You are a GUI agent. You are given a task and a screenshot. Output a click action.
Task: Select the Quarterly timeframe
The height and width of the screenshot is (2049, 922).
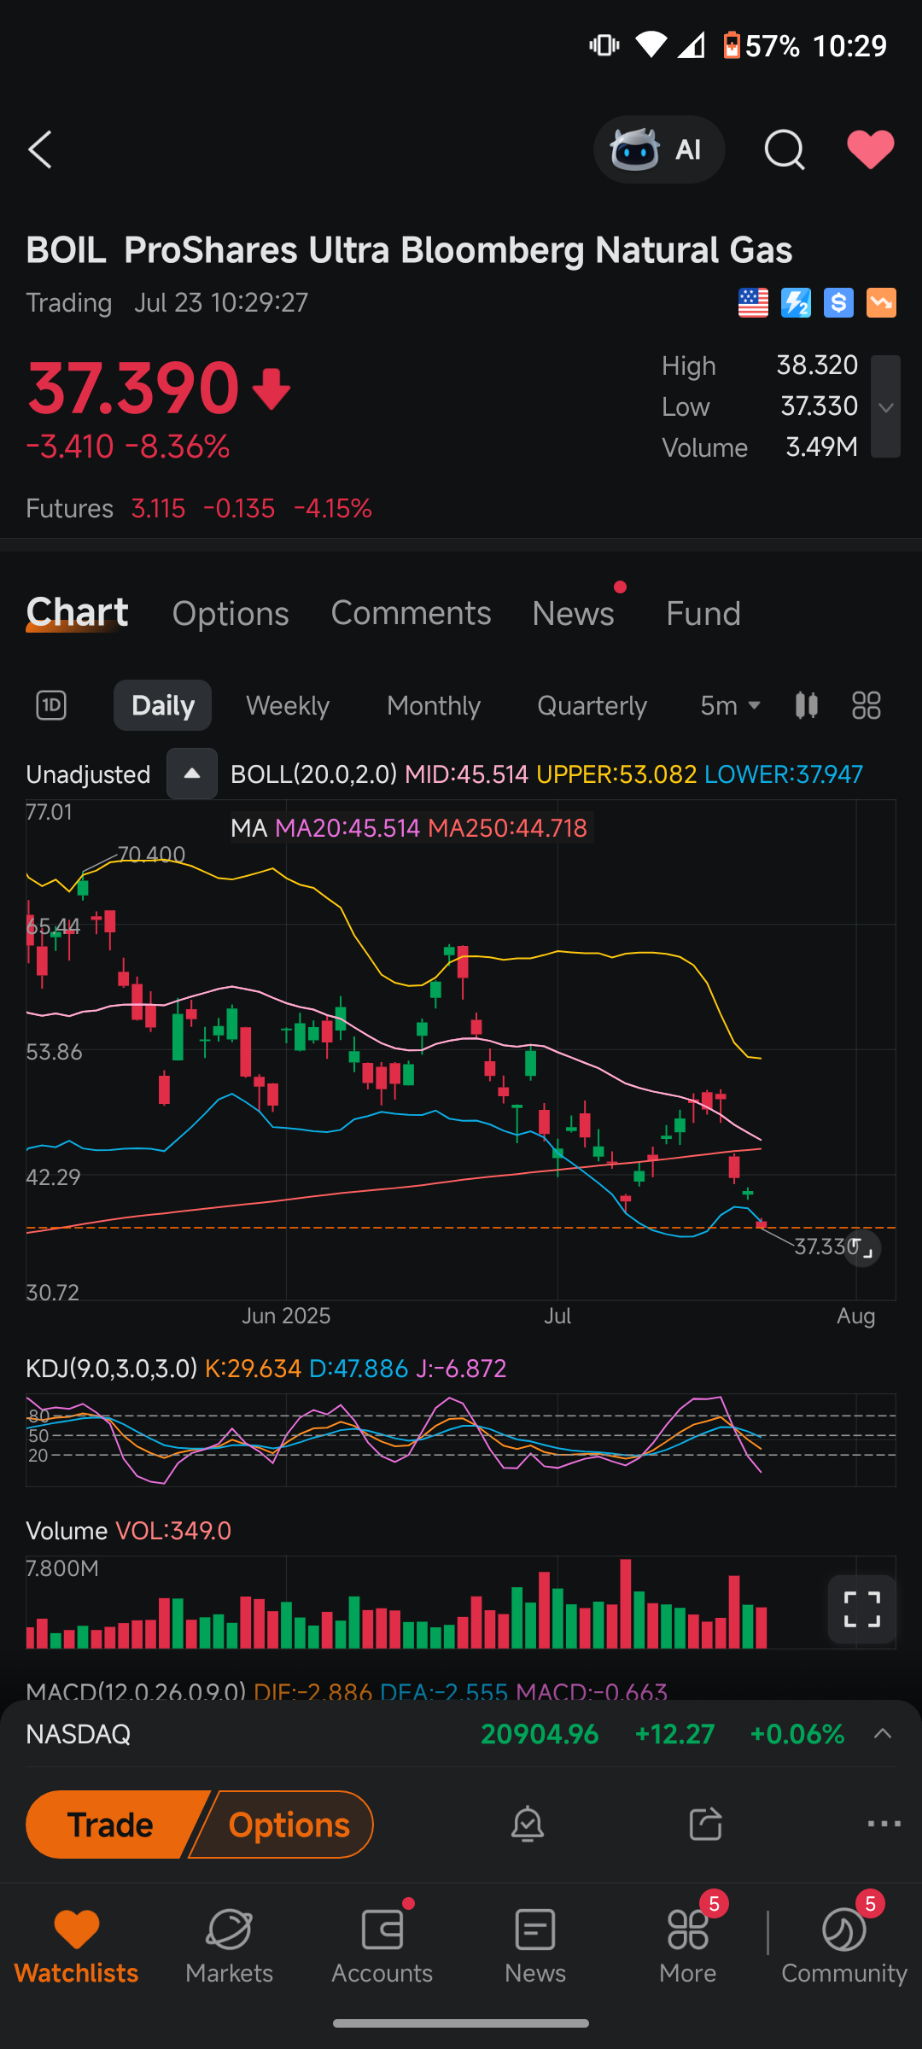point(592,706)
